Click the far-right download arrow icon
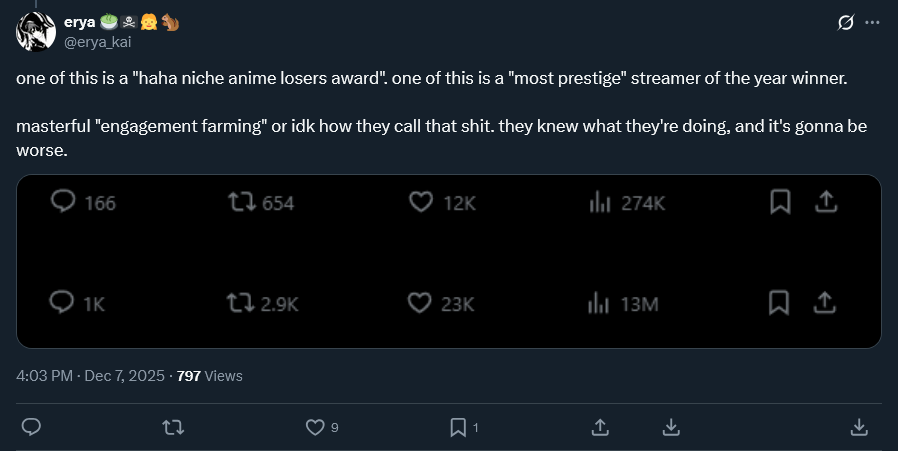The image size is (898, 451). 858,427
